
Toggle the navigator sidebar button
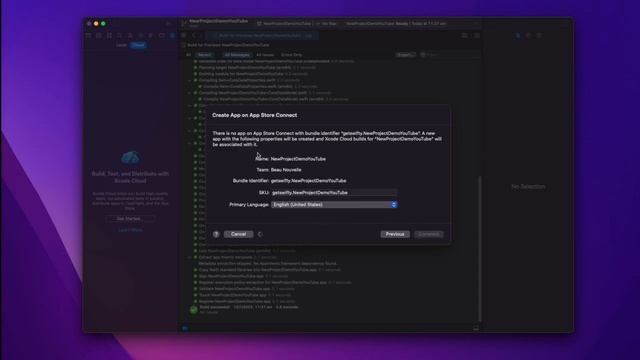[x=168, y=24]
